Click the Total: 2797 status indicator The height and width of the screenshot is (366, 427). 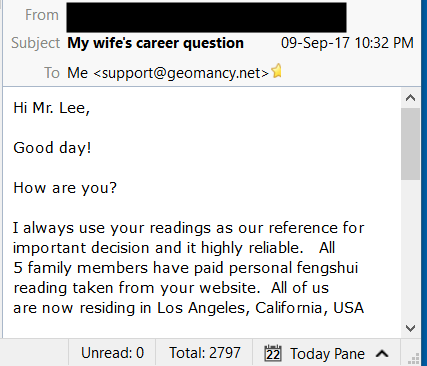point(205,353)
